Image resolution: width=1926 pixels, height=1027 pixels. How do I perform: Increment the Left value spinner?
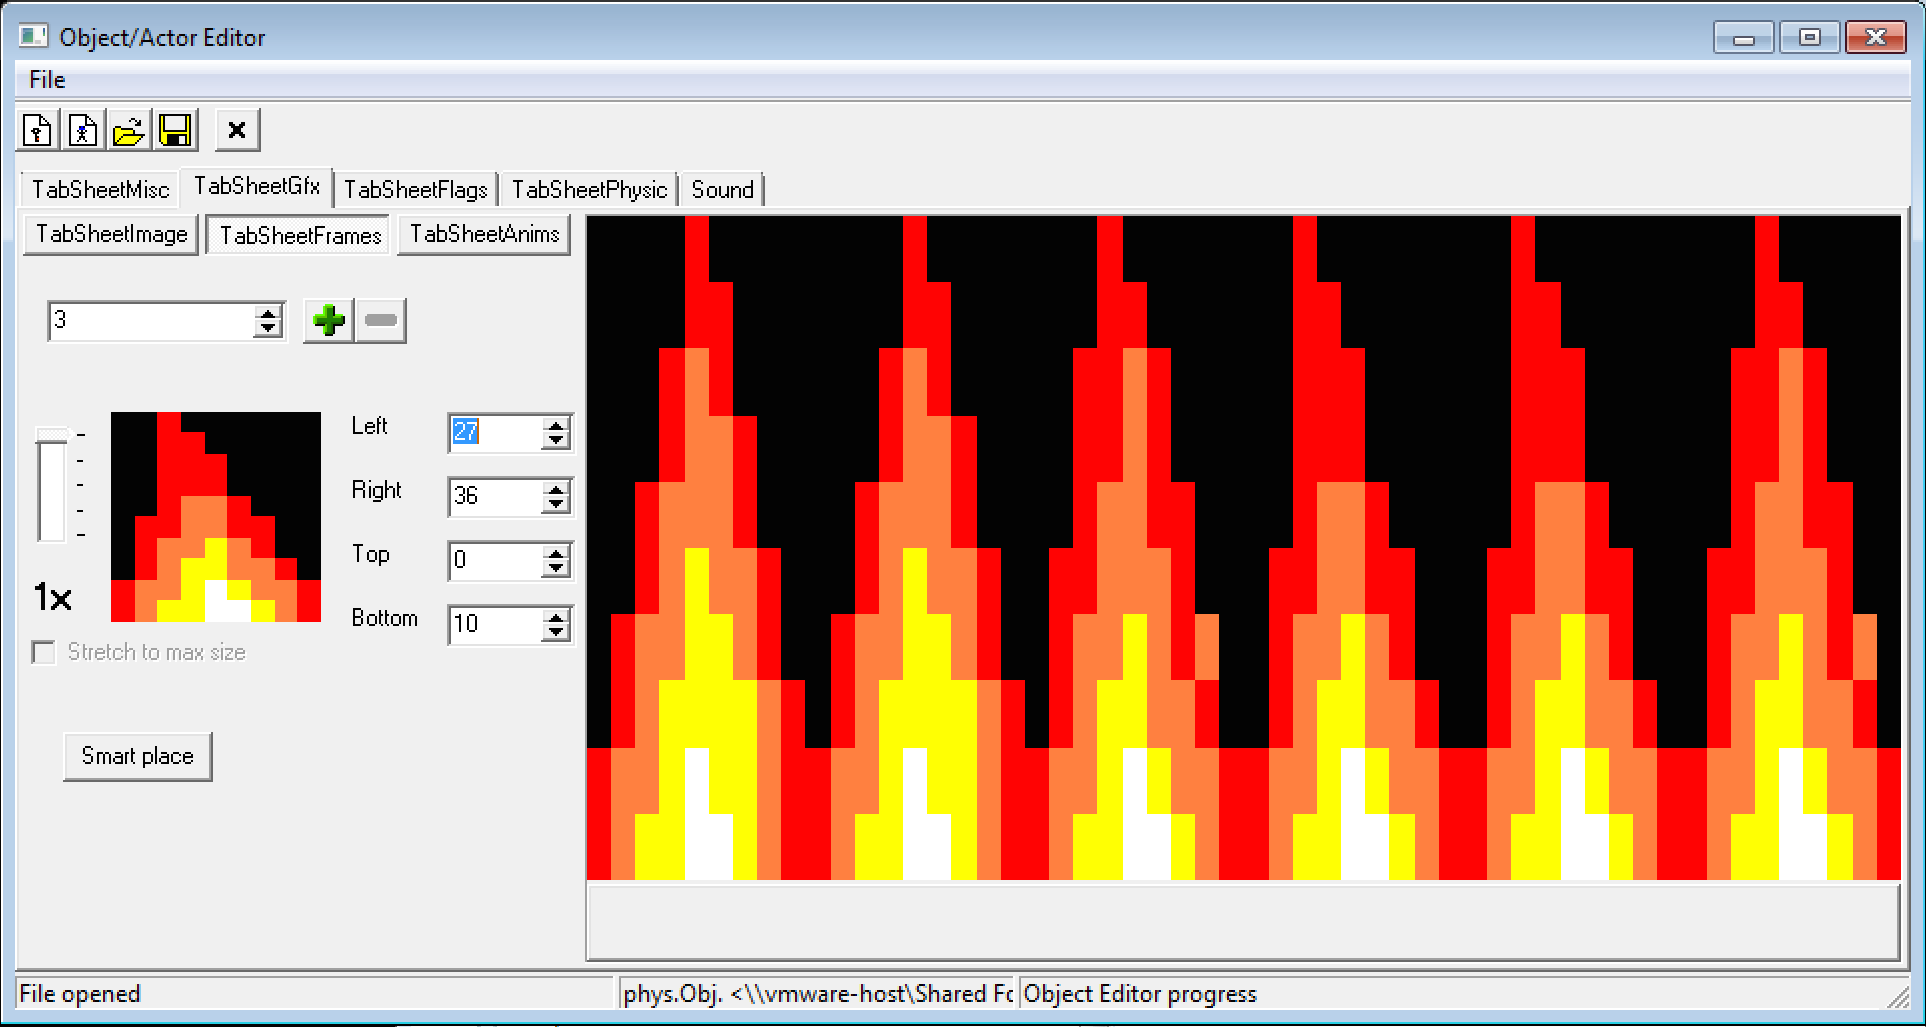(556, 425)
